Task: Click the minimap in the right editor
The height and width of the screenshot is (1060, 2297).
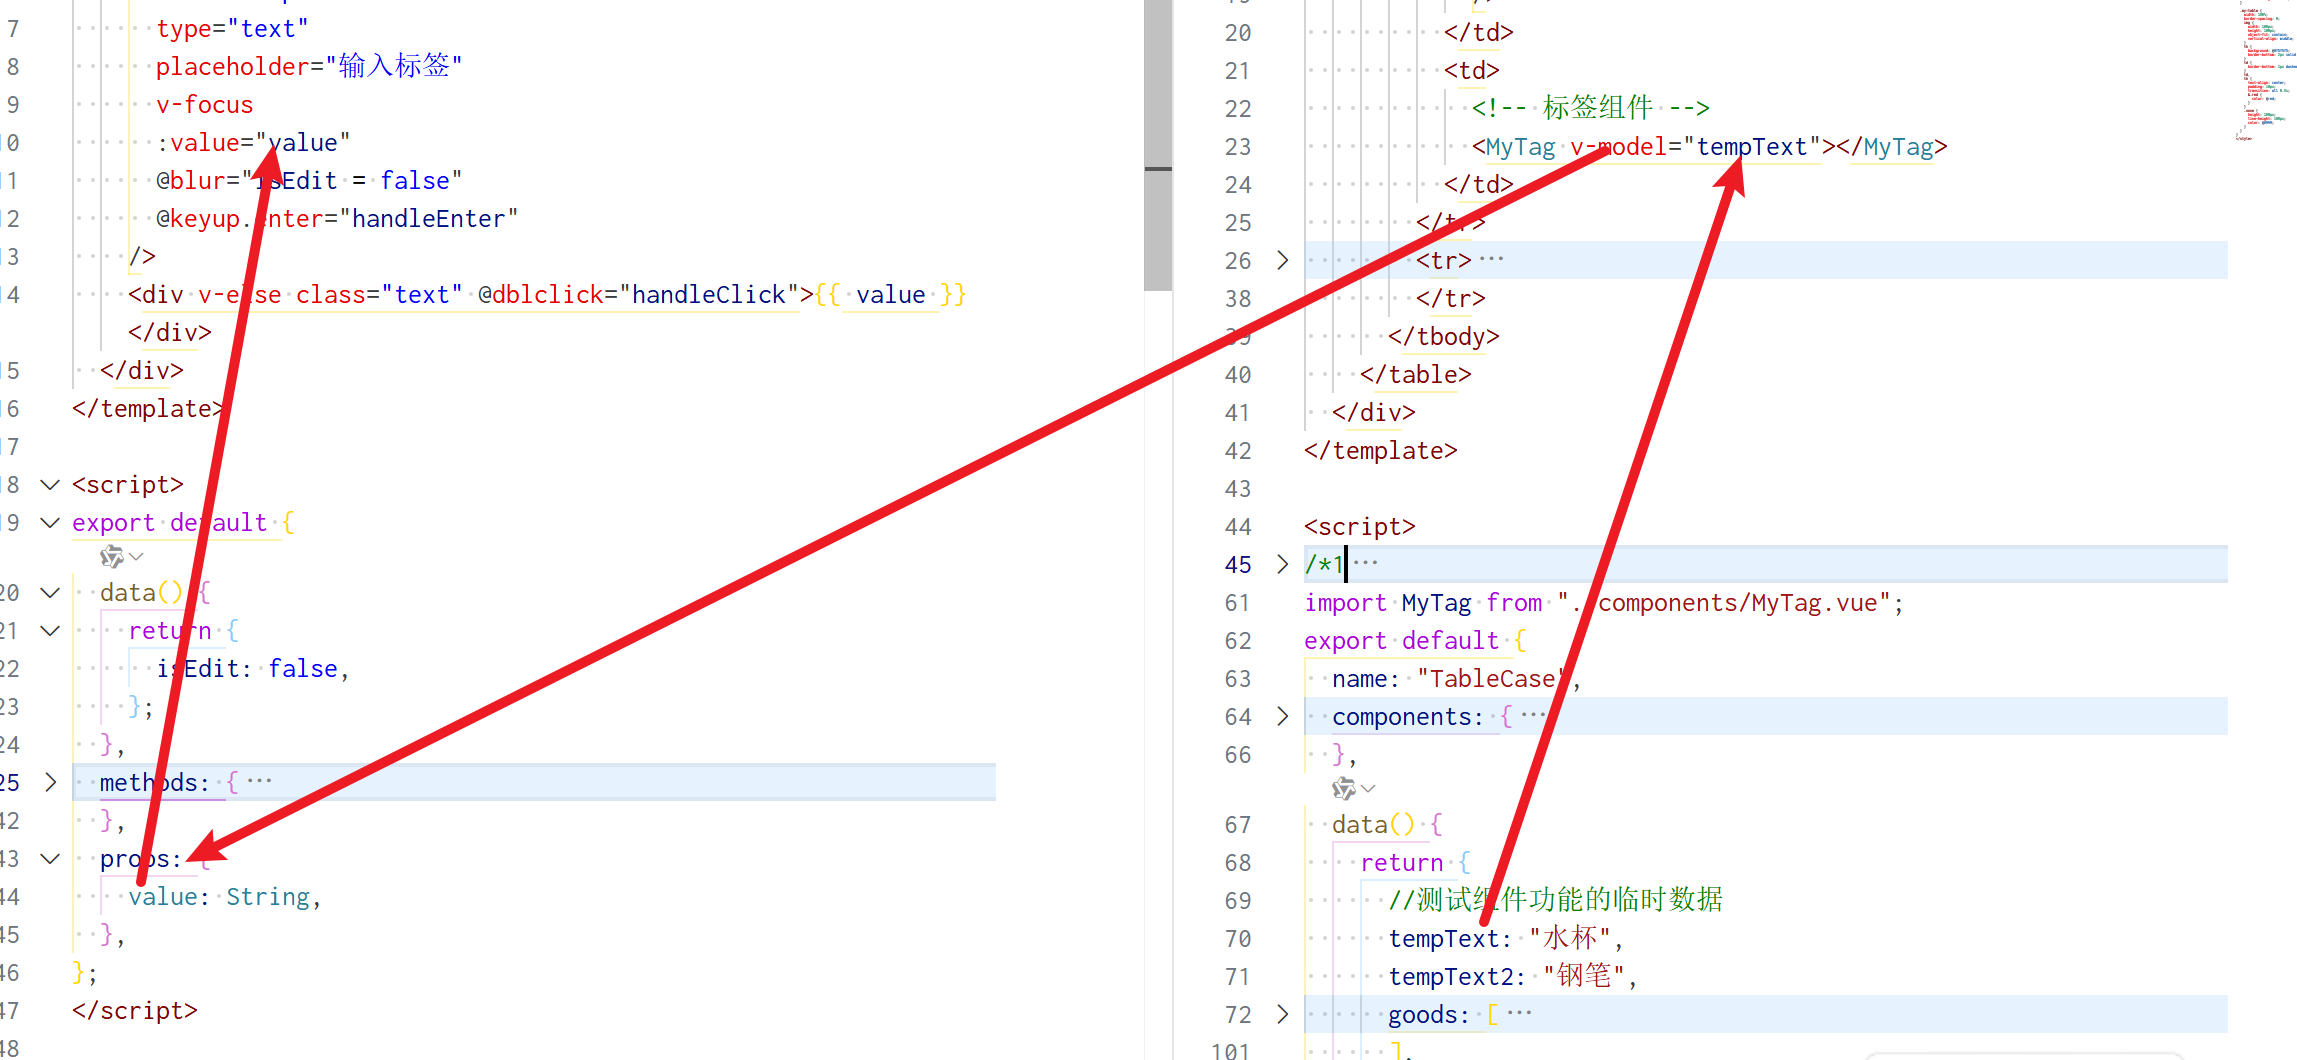Action: [x=2265, y=70]
